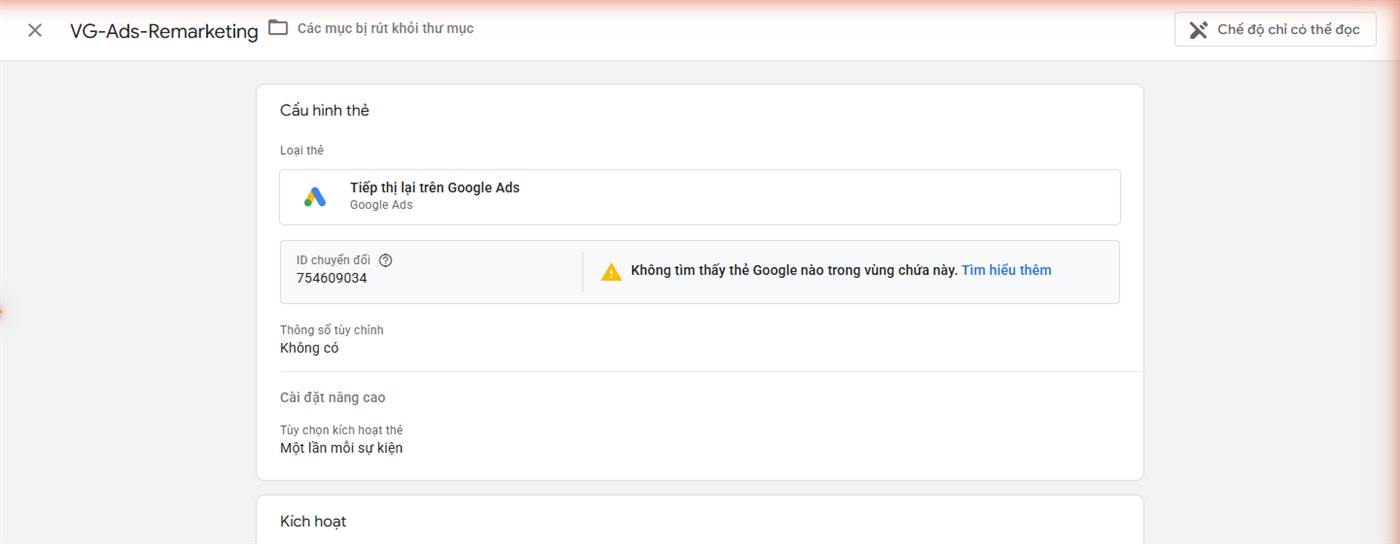Select the Tiếp thị lại trên Google Ads tag type
This screenshot has width=1400, height=544.
pyautogui.click(x=700, y=197)
